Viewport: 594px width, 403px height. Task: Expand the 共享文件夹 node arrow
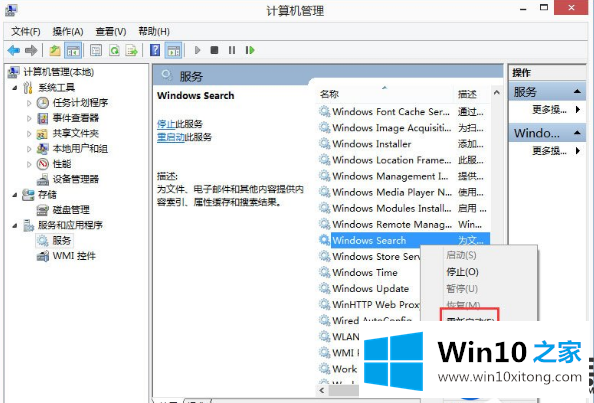pos(29,133)
